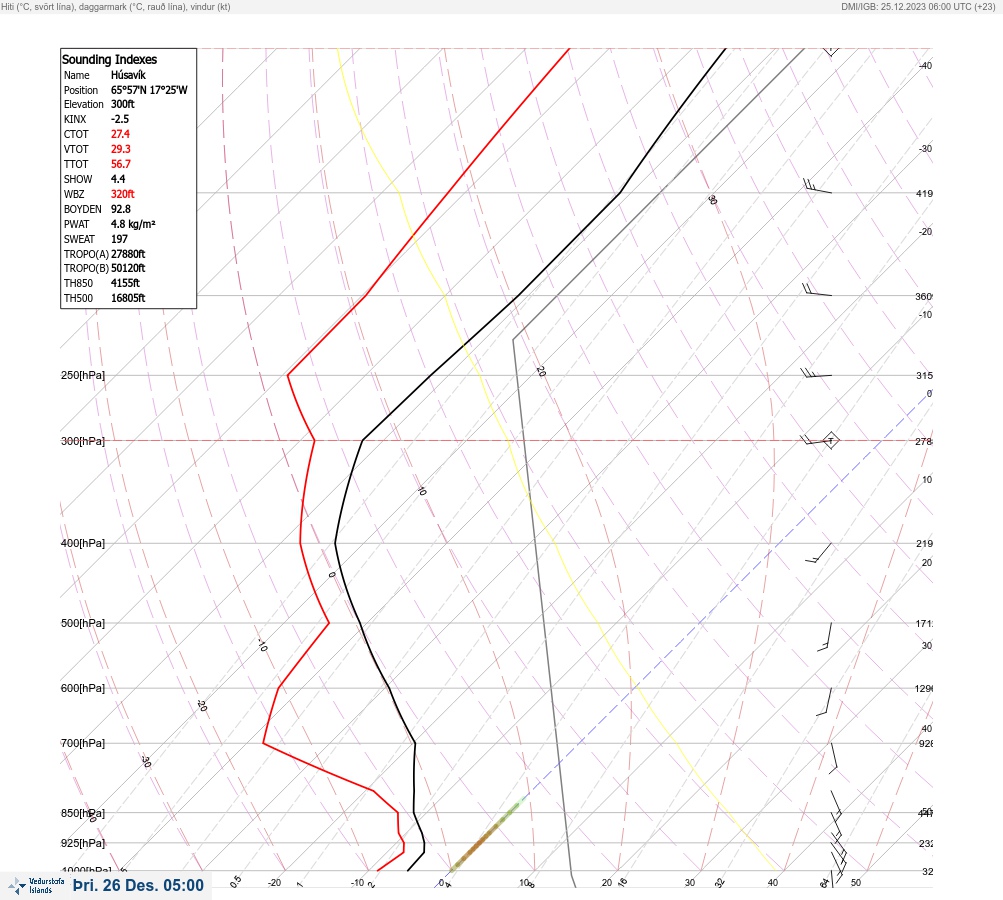Click the KINX value '-2.5'

(x=120, y=119)
